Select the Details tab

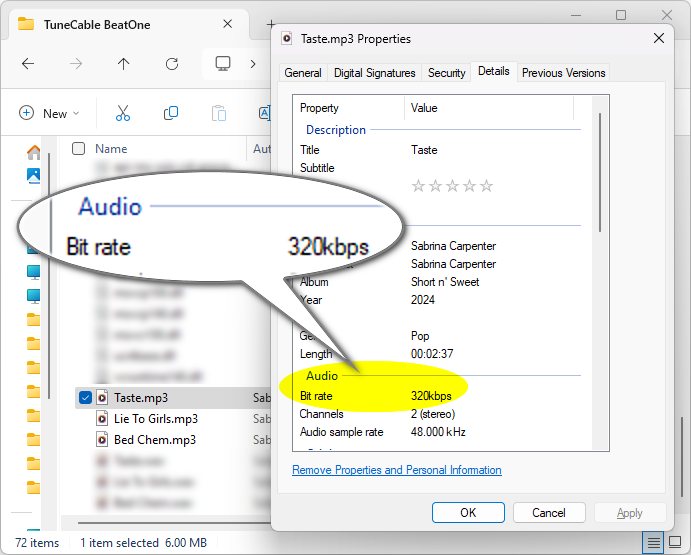494,71
